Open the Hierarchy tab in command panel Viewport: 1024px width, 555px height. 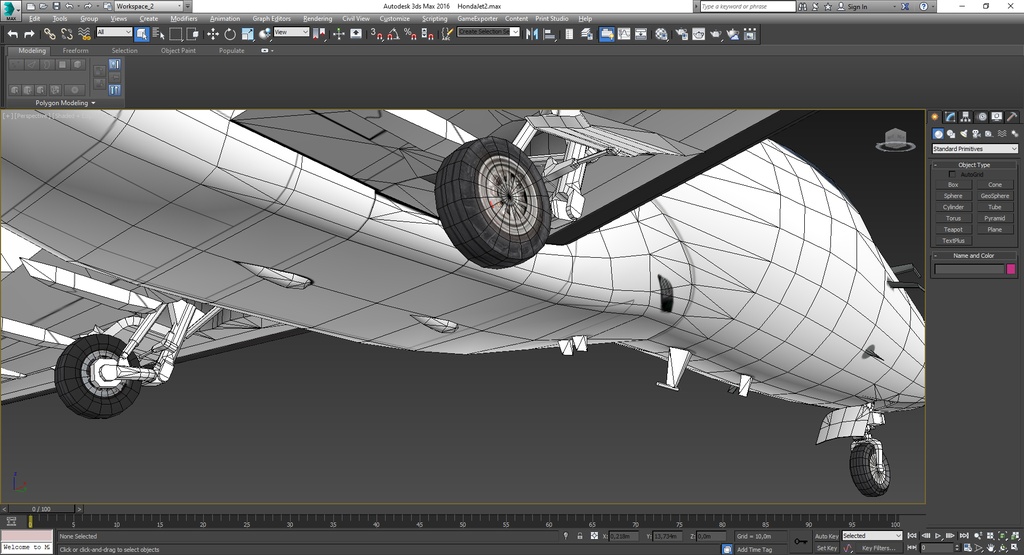pos(965,117)
